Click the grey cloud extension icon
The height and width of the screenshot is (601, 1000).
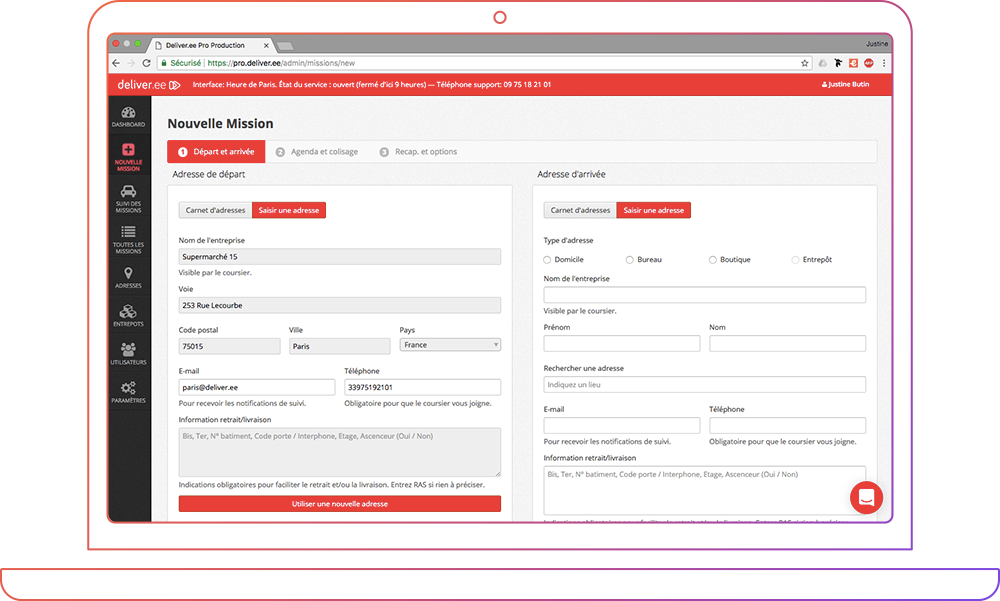pos(823,63)
